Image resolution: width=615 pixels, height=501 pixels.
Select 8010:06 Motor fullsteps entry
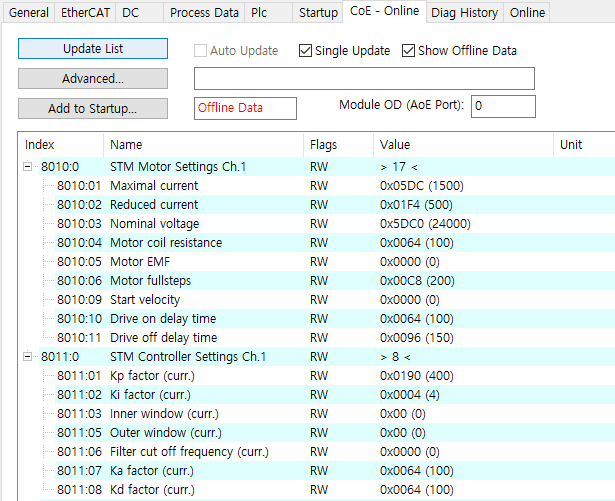pos(335,281)
